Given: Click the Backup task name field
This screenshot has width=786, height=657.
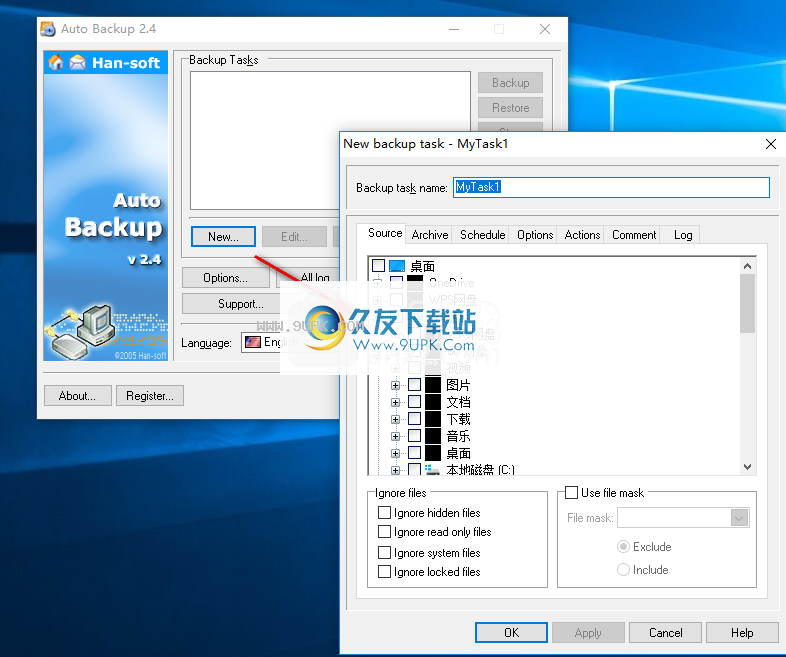Looking at the screenshot, I should pyautogui.click(x=611, y=187).
